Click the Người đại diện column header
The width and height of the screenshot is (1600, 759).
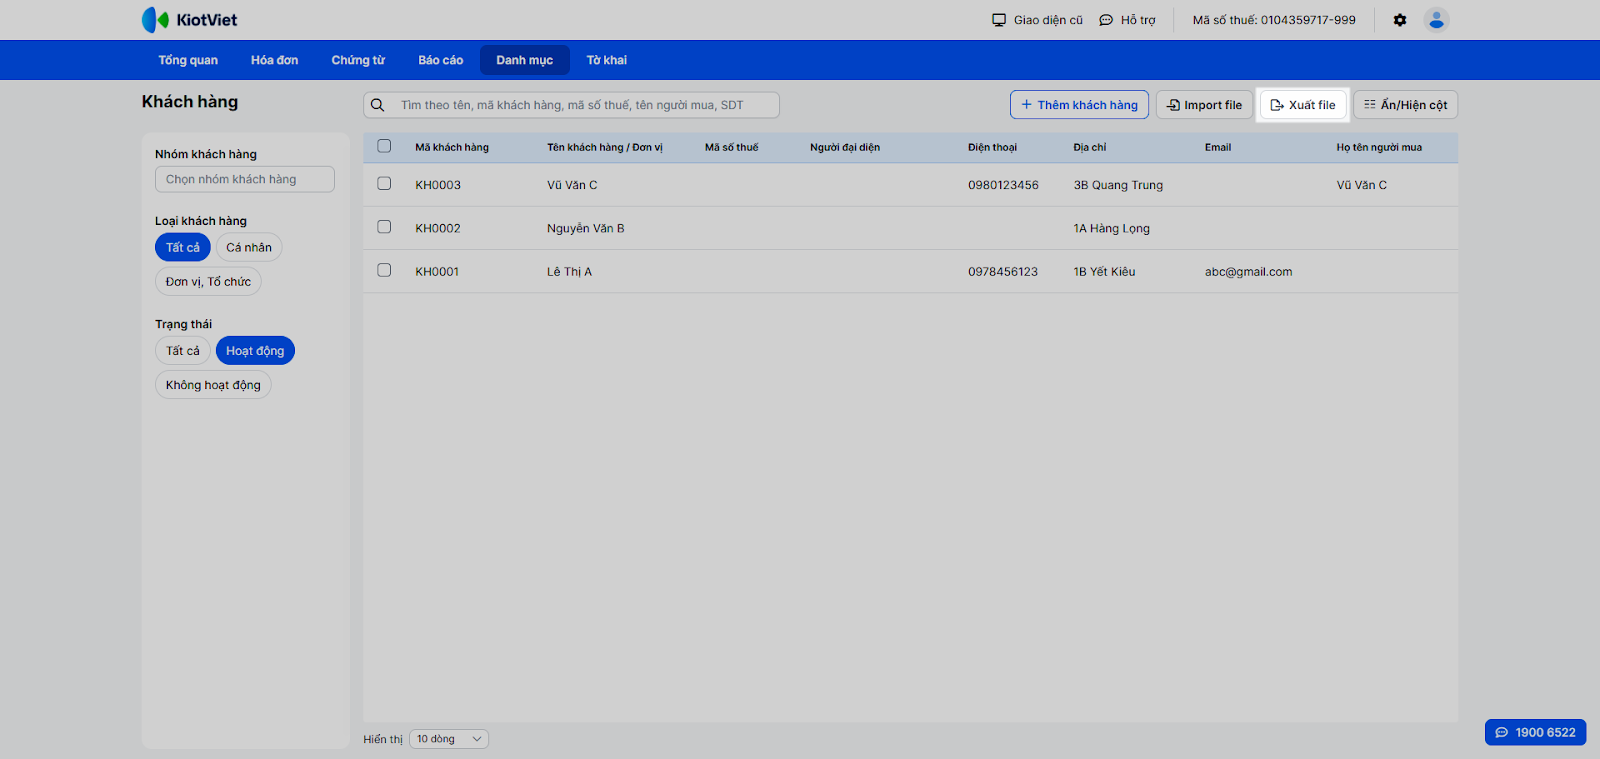click(845, 147)
